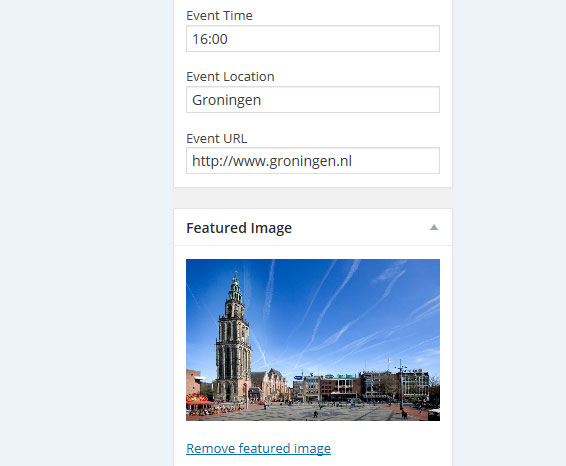Click the Event URL label
The height and width of the screenshot is (466, 566).
tap(217, 138)
